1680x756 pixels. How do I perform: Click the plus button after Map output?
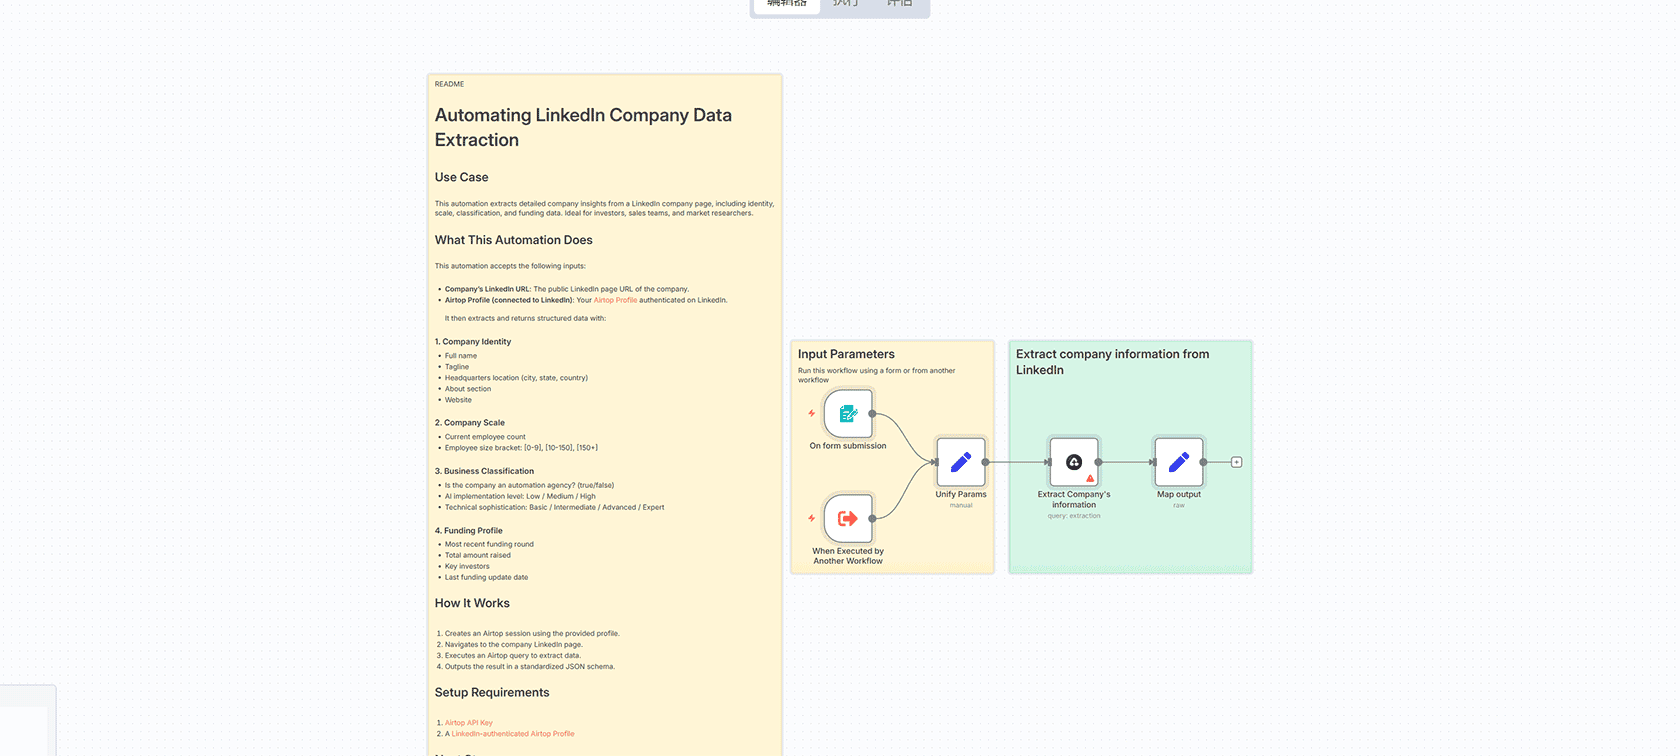[1236, 462]
